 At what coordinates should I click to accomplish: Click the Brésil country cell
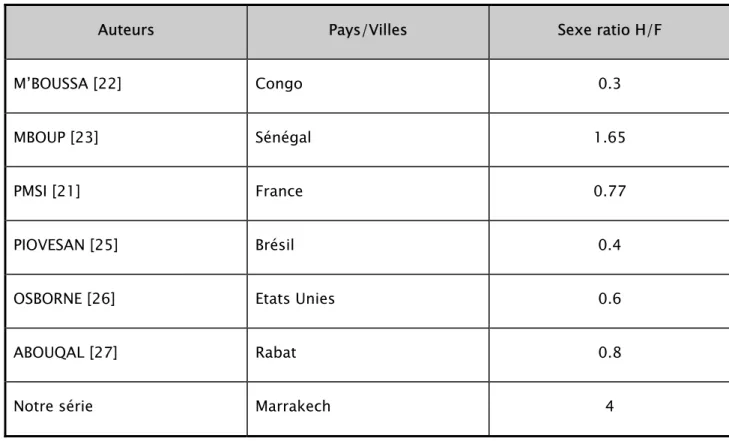click(368, 247)
